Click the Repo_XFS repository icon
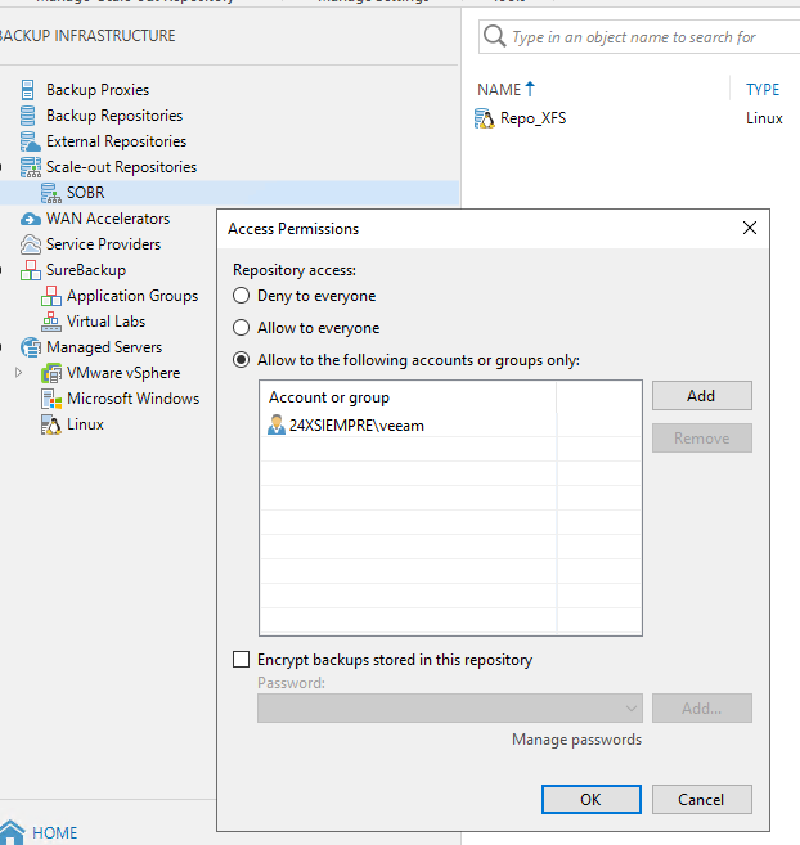Image resolution: width=800 pixels, height=845 pixels. coord(484,119)
